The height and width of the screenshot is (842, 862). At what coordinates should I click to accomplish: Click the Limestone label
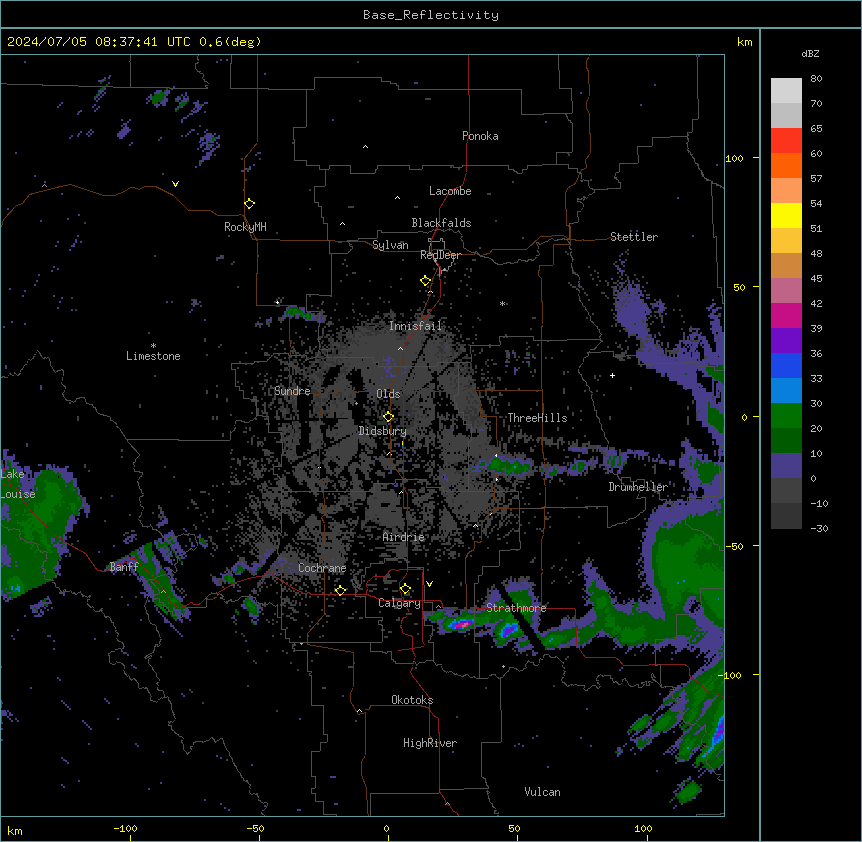153,356
